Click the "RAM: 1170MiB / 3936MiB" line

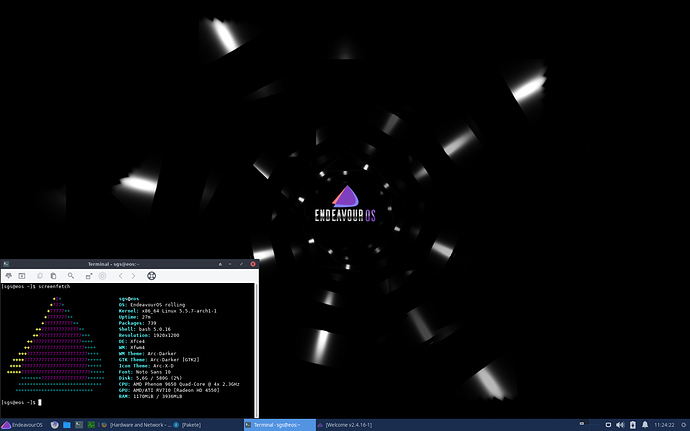(150, 397)
